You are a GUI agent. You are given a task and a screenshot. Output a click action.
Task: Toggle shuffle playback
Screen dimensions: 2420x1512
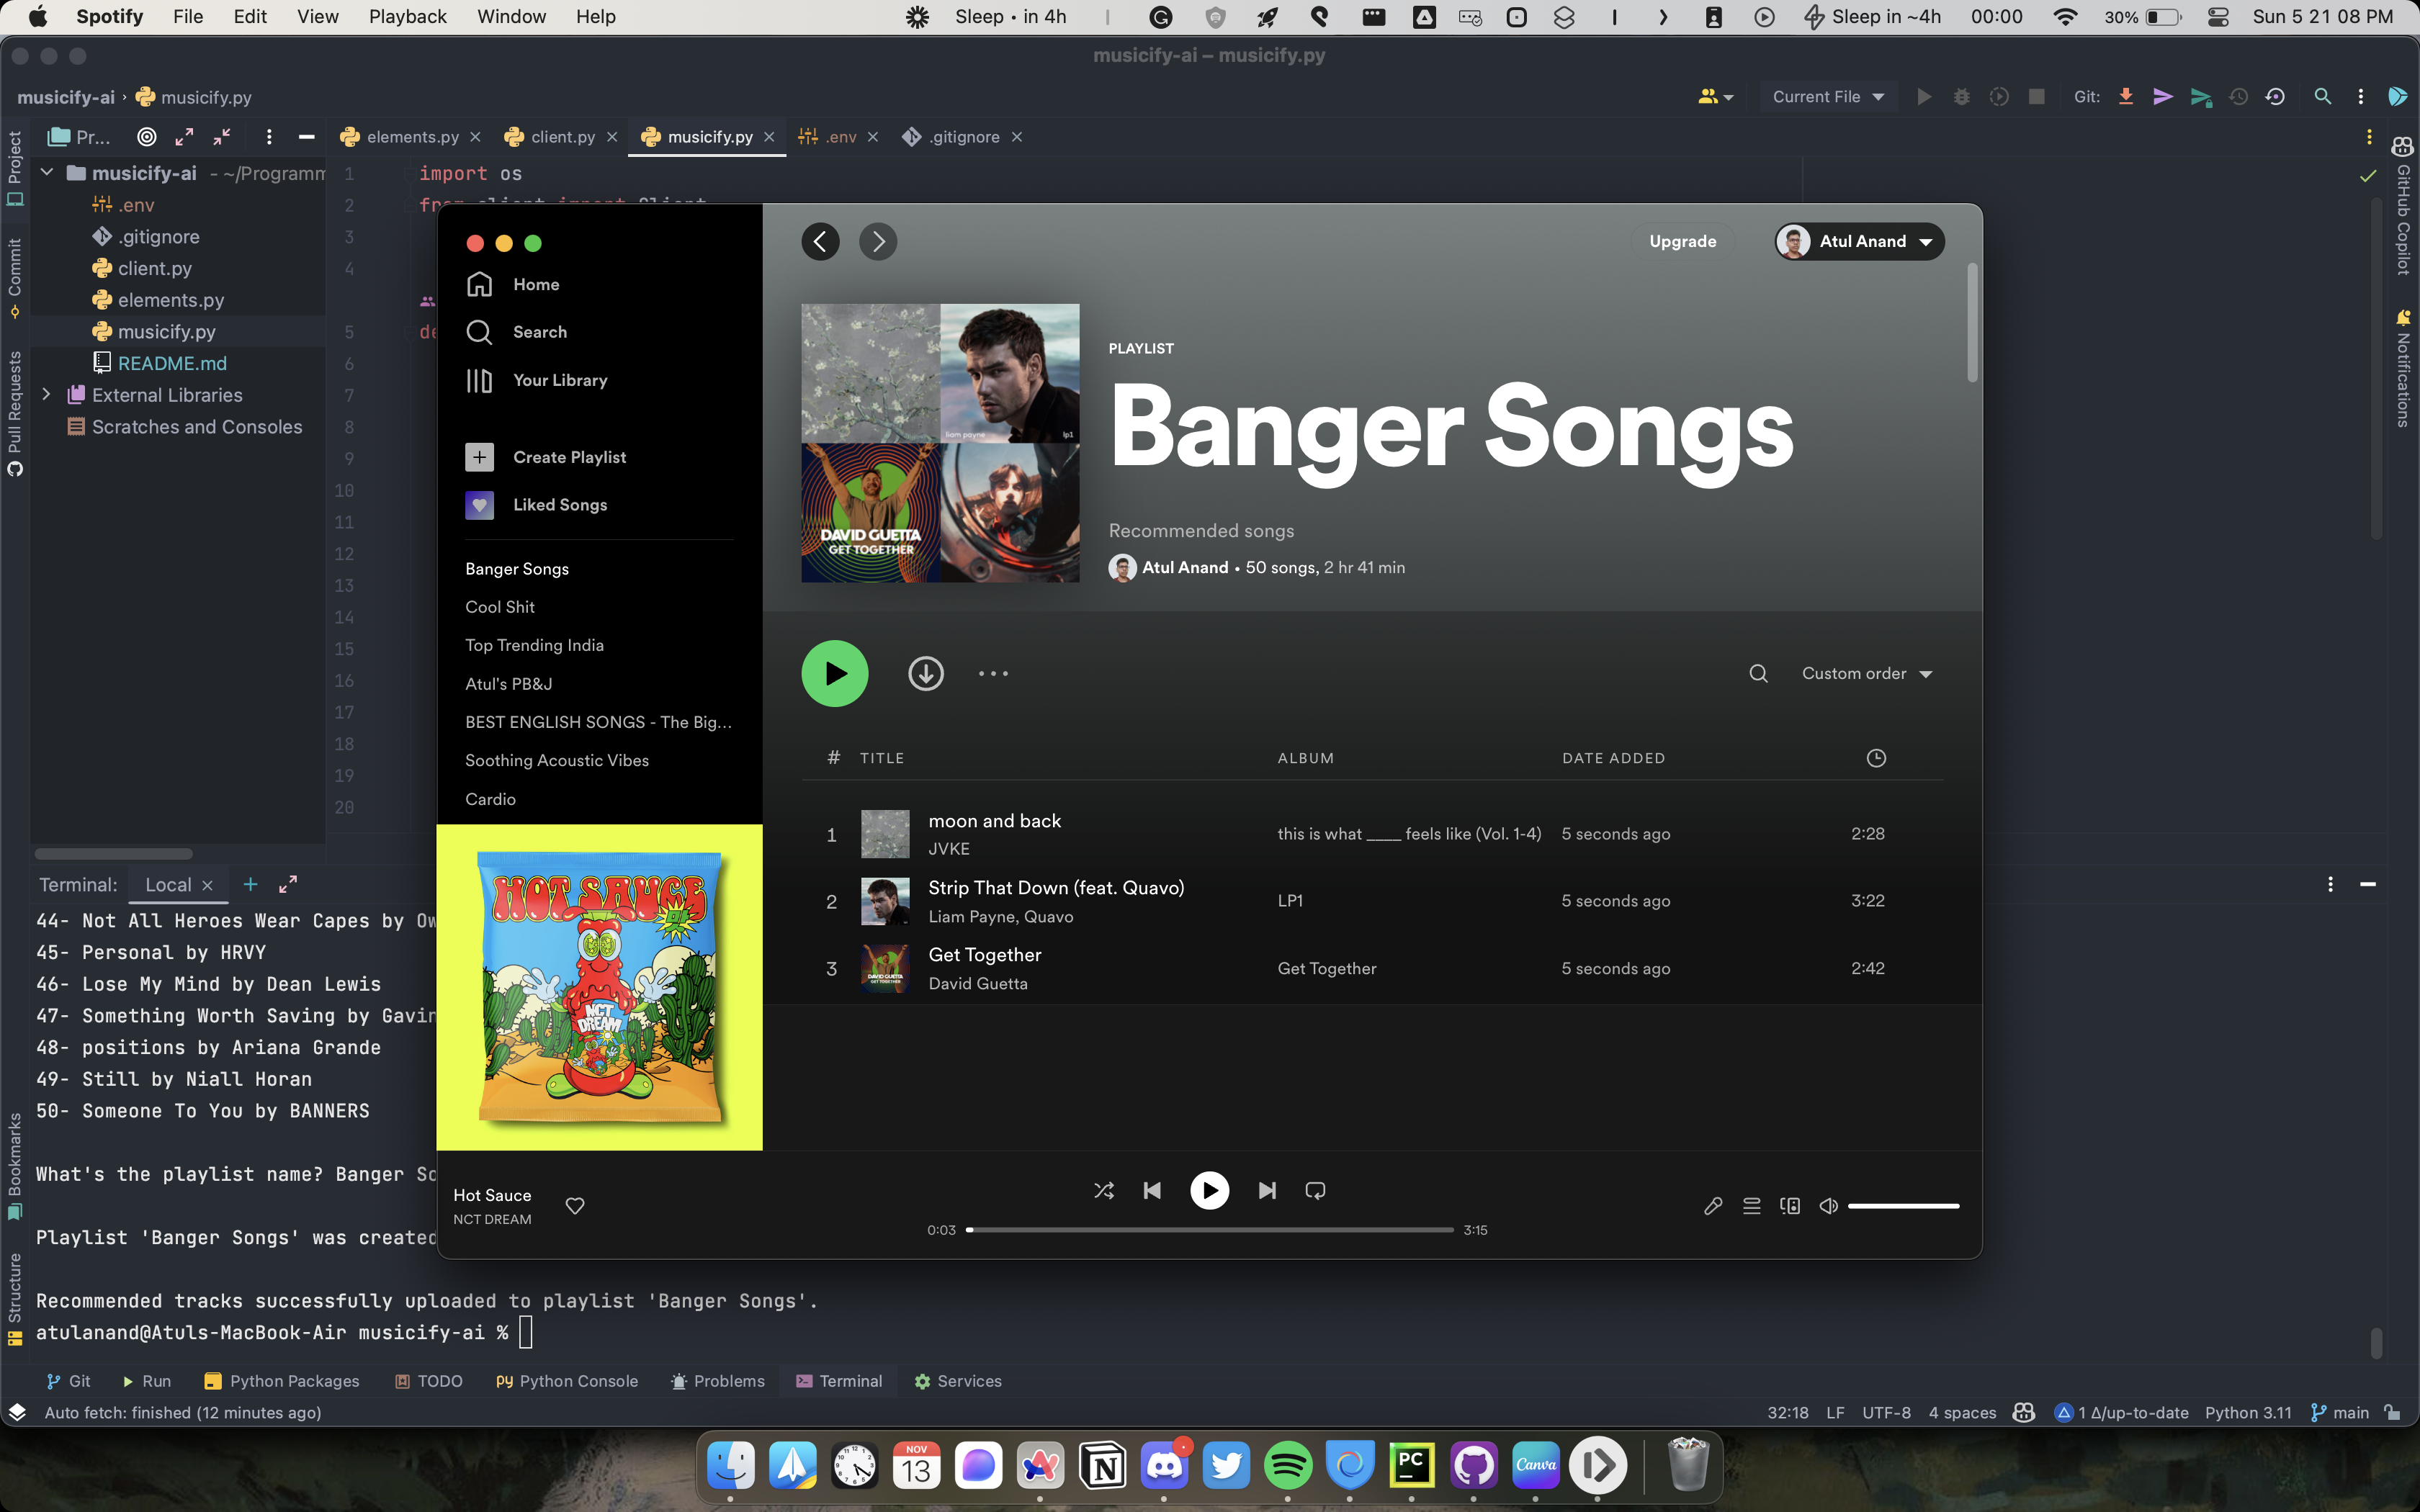tap(1103, 1190)
